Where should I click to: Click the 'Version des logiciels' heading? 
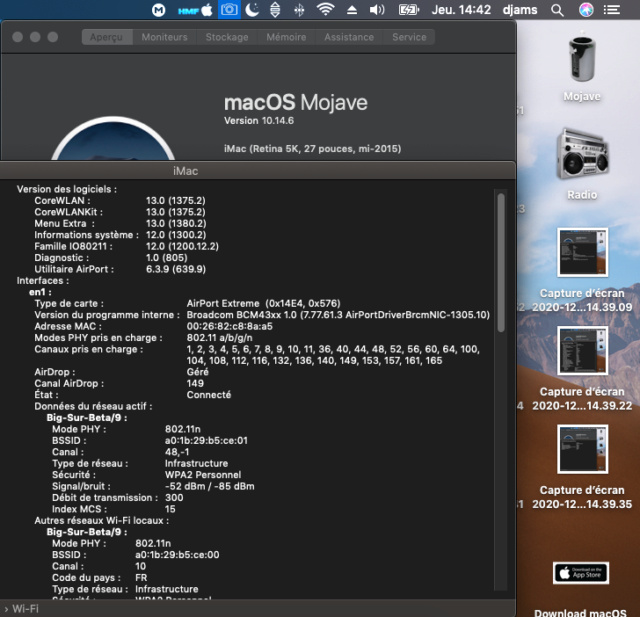[x=67, y=189]
